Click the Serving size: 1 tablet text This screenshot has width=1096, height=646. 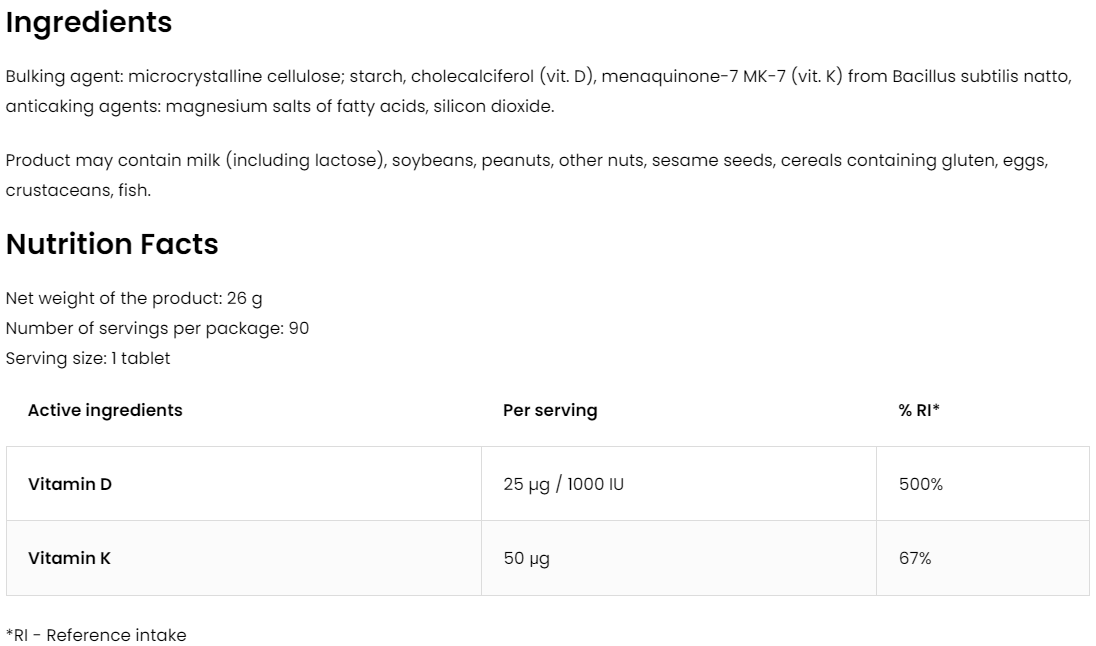88,358
